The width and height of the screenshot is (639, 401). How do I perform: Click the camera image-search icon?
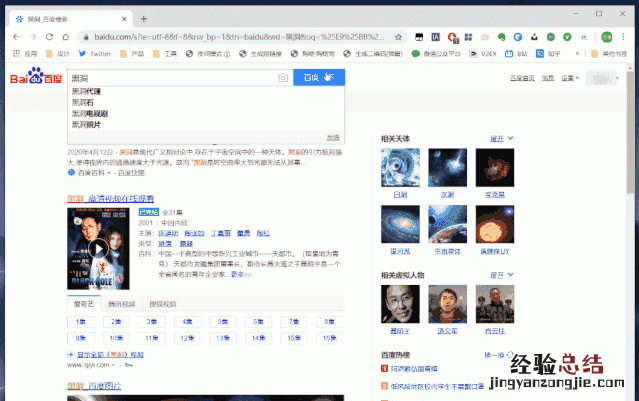point(283,78)
